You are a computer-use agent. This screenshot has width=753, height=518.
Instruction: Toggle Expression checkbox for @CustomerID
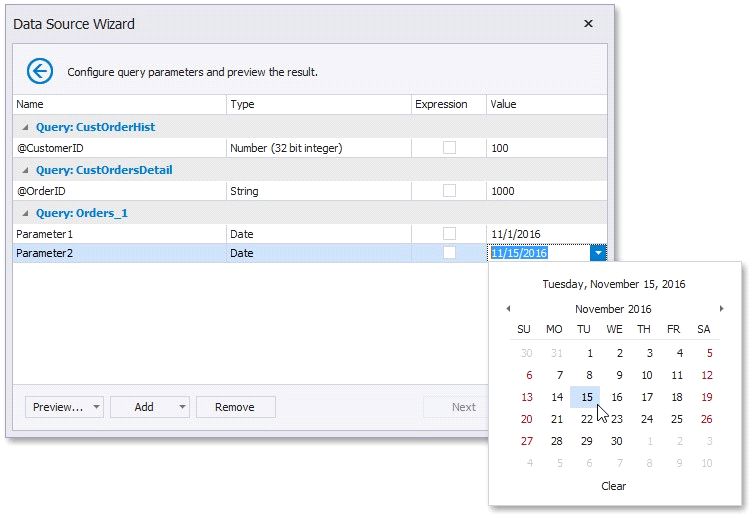[449, 148]
